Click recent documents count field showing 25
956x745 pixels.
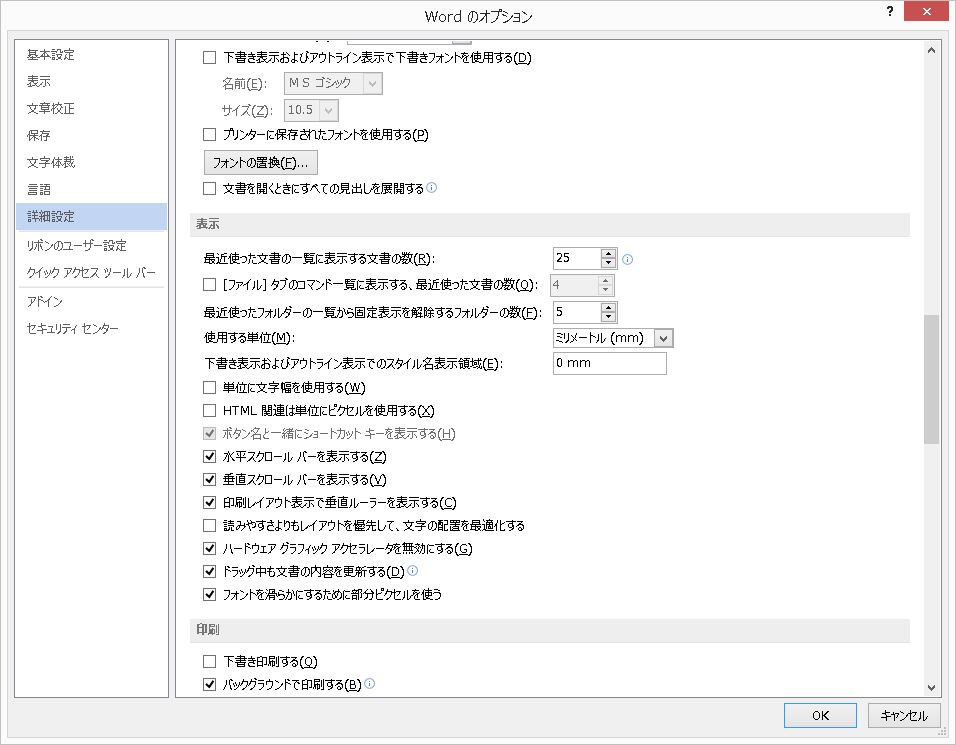click(x=577, y=258)
